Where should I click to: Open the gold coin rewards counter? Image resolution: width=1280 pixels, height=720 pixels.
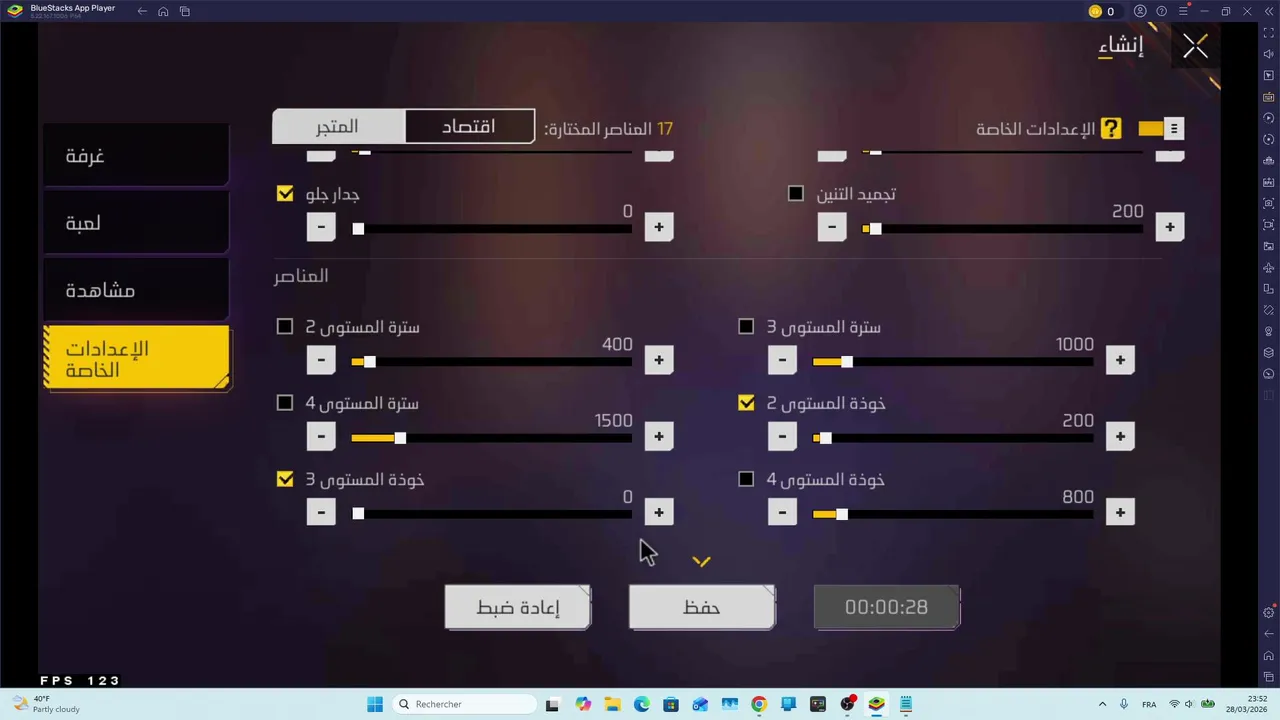1102,11
